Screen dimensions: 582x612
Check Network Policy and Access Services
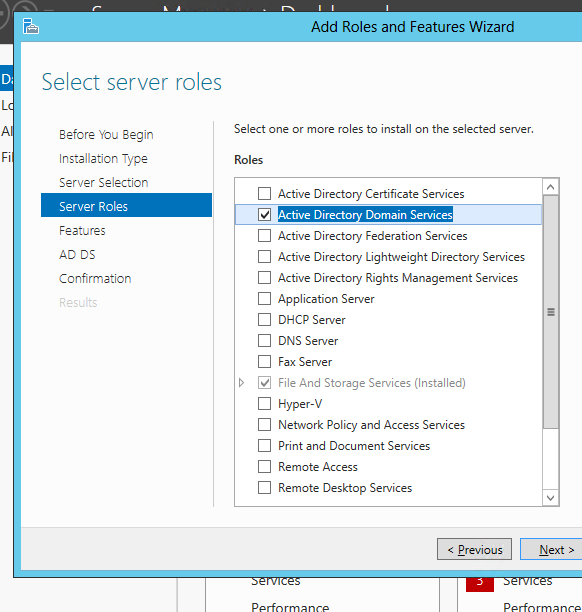click(264, 425)
